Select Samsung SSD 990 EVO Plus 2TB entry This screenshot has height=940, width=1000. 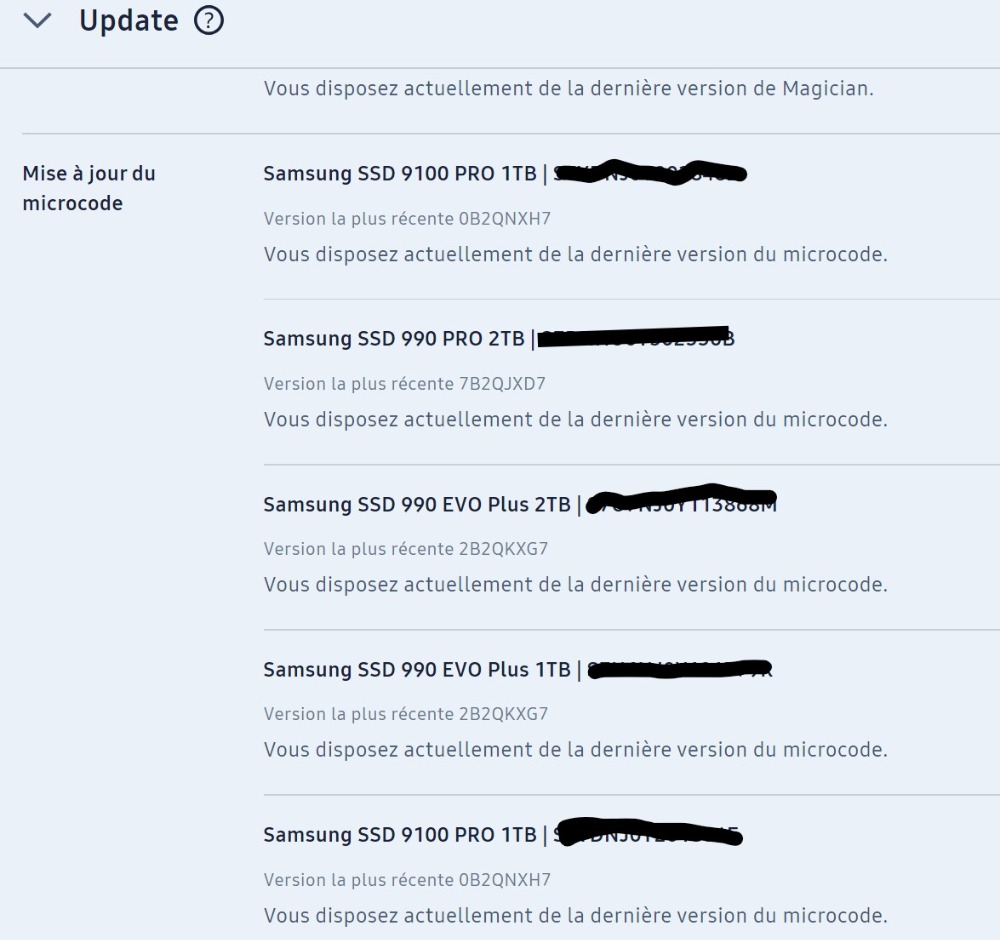520,504
